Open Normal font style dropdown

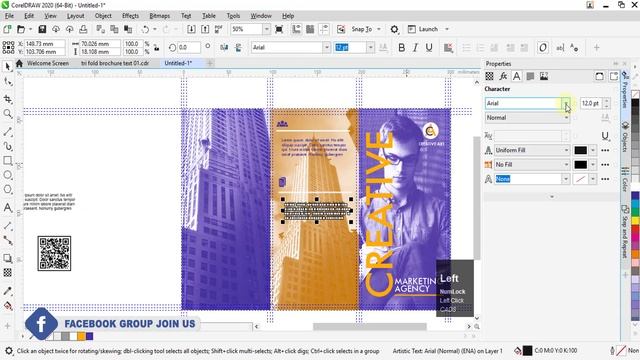(566, 118)
